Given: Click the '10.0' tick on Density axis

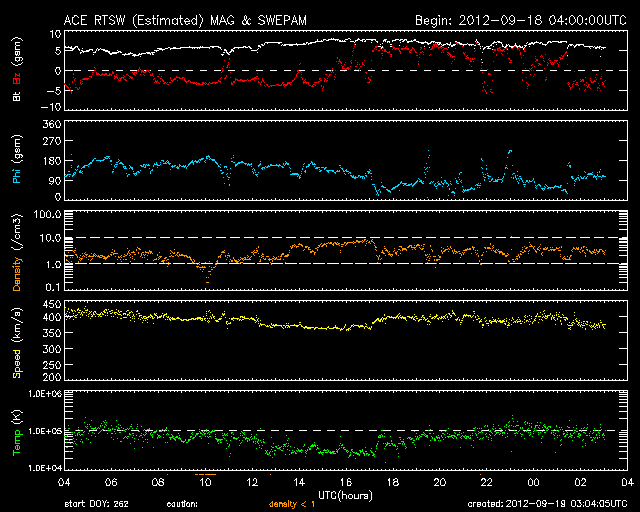Looking at the screenshot, I should [50, 238].
